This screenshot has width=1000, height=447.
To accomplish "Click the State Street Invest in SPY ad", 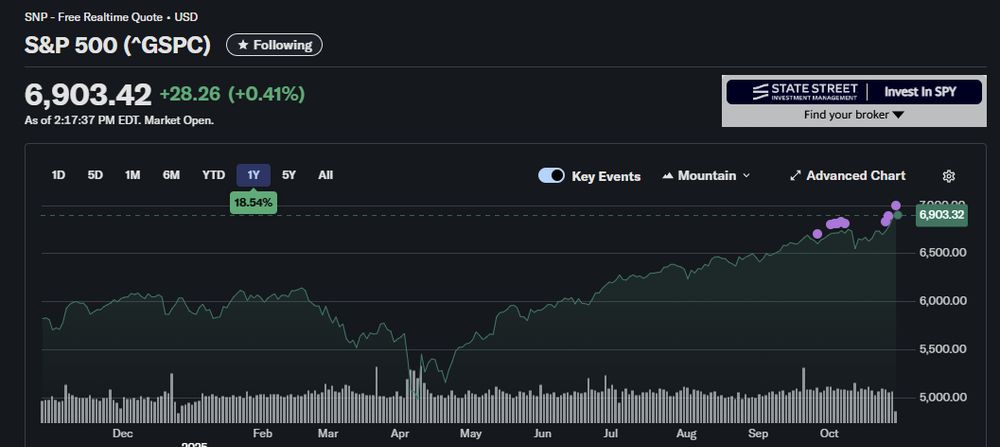I will (x=853, y=91).
